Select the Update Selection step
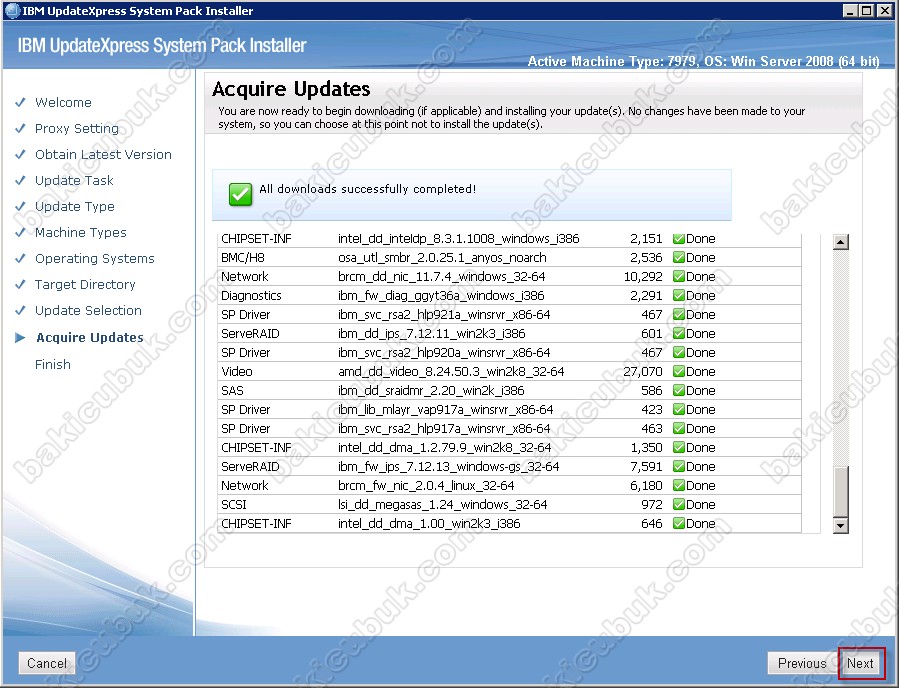Viewport: 899px width, 688px height. [x=88, y=310]
